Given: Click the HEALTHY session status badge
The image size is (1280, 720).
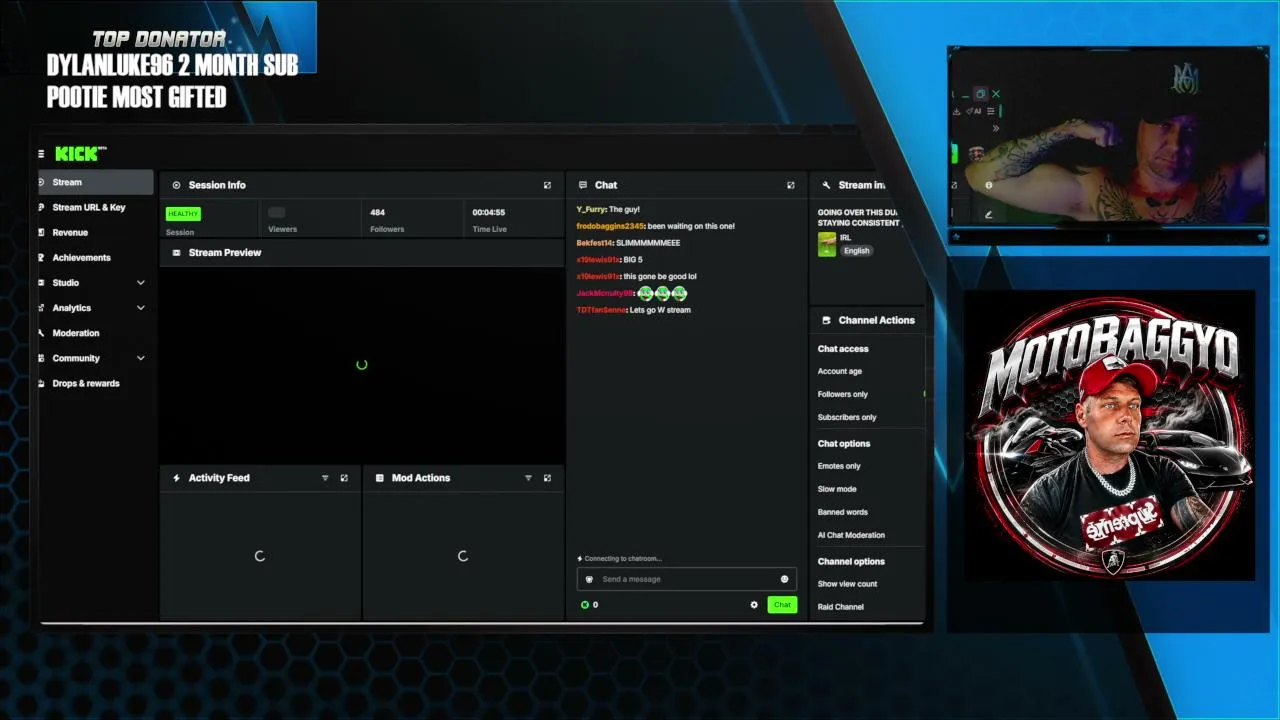Looking at the screenshot, I should (x=183, y=213).
